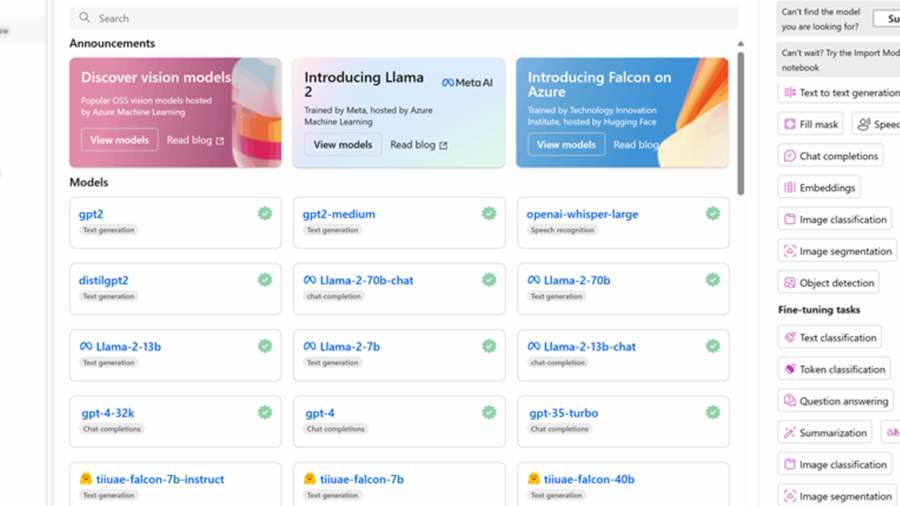Image resolution: width=900 pixels, height=506 pixels.
Task: Open the tiiuae-falcon-40b model link
Action: pyautogui.click(x=589, y=479)
